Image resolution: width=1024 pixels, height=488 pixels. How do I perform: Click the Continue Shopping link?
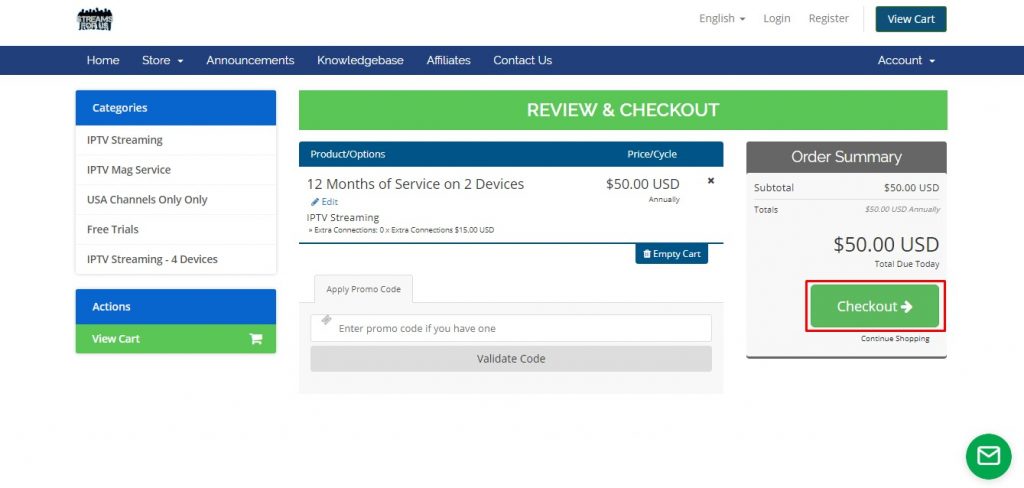point(894,339)
